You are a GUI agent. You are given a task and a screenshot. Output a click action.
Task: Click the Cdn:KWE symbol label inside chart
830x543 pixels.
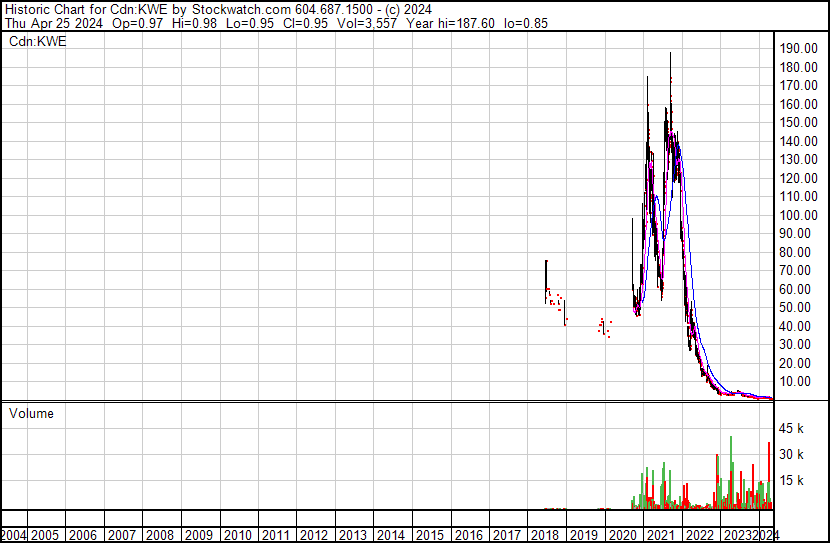coord(36,41)
